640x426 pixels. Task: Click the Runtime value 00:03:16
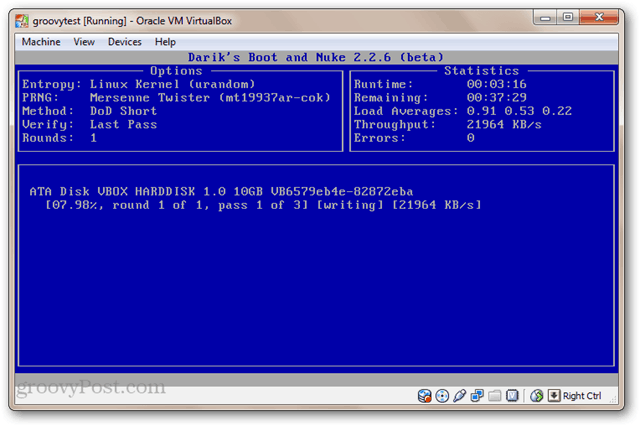[496, 84]
